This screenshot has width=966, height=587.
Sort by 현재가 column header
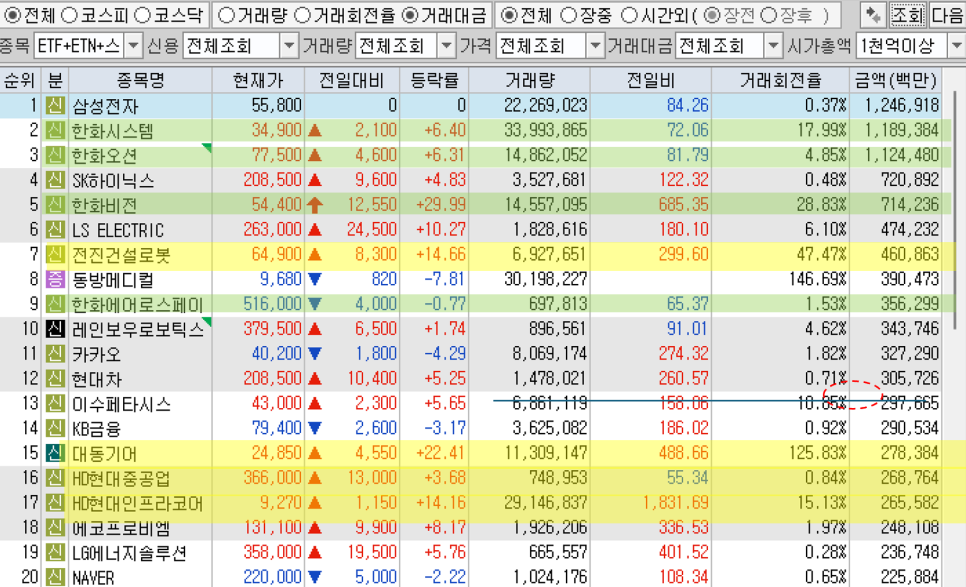click(x=258, y=80)
